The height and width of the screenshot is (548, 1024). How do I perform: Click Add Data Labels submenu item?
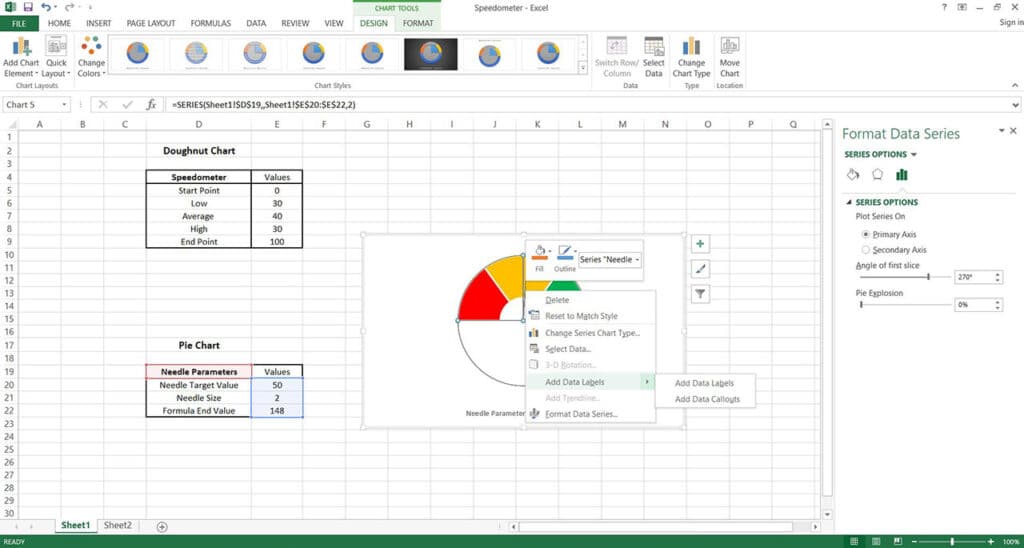tap(705, 383)
